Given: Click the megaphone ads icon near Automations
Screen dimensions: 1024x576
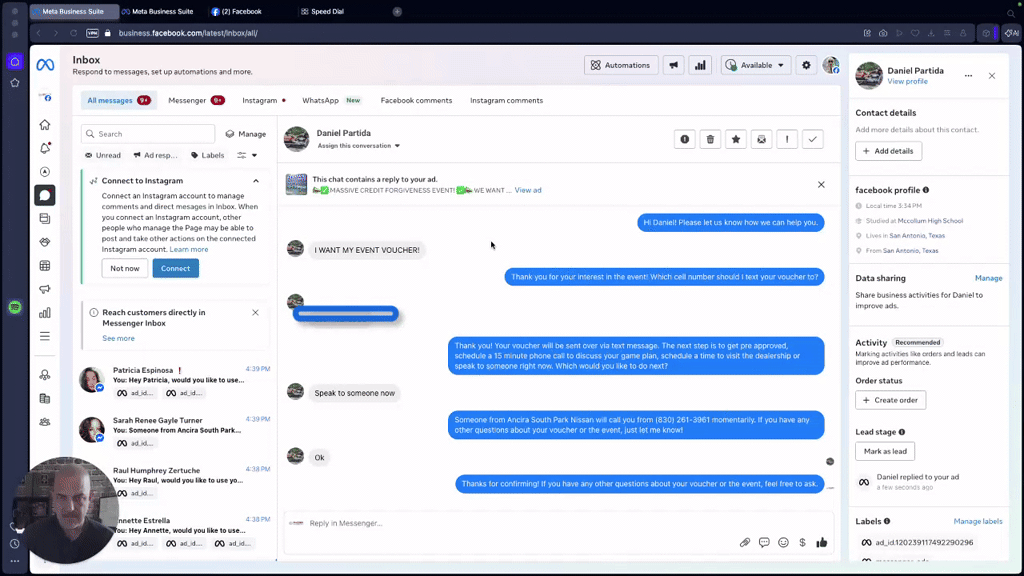Looking at the screenshot, I should [x=672, y=65].
